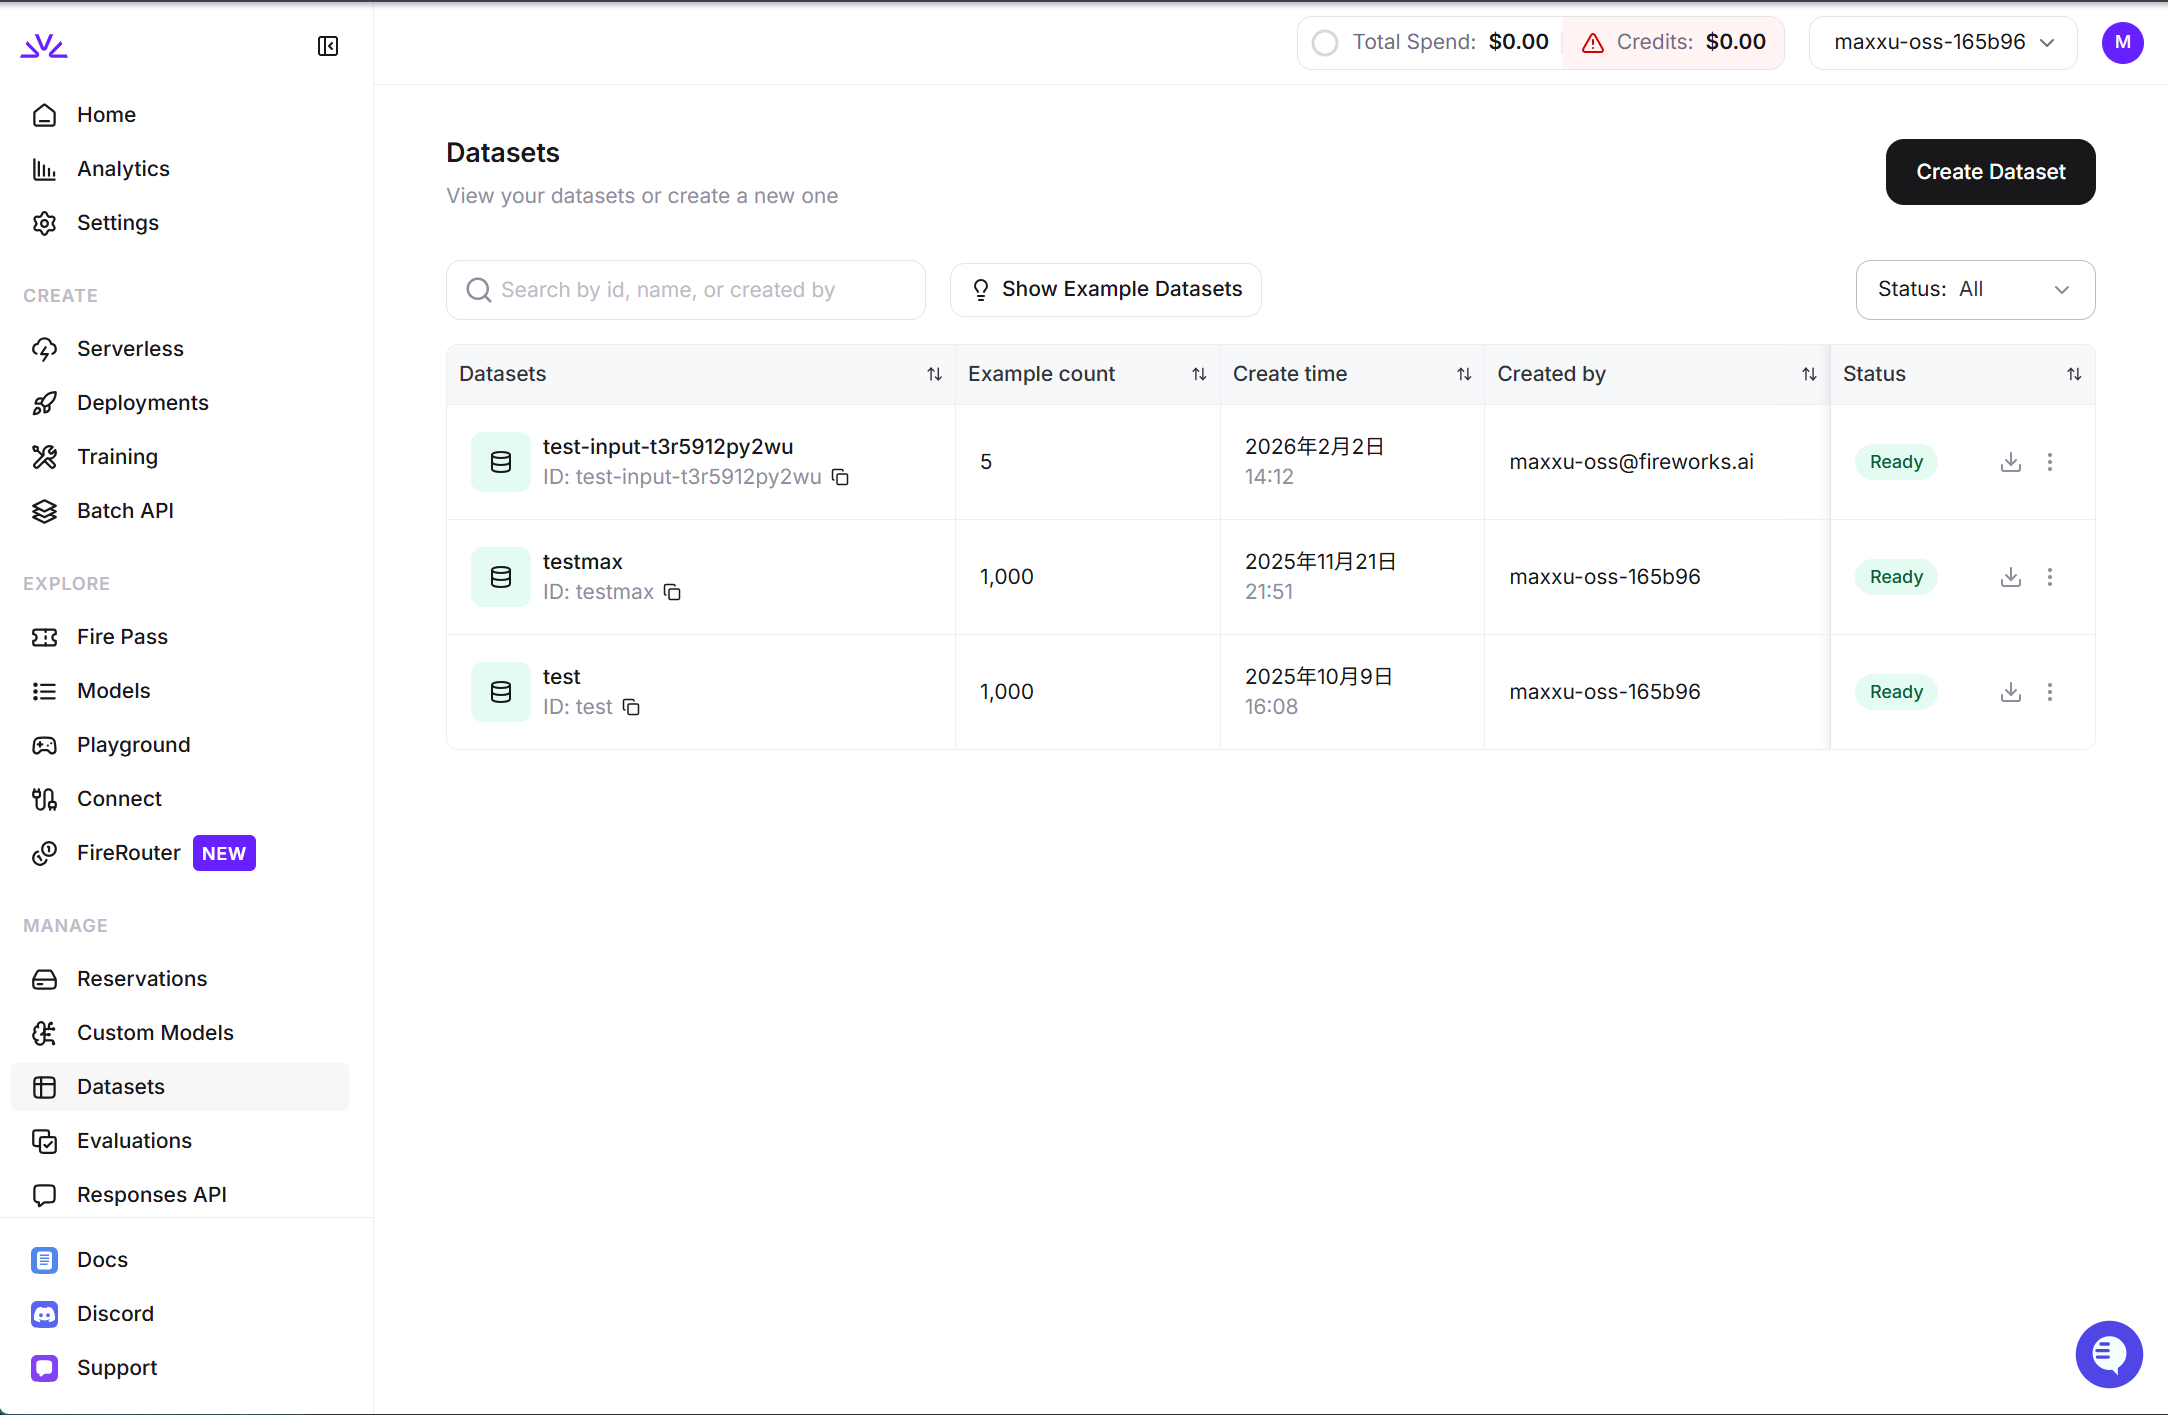Open the test-input-t3r5912py2wu dataset name

(x=668, y=447)
